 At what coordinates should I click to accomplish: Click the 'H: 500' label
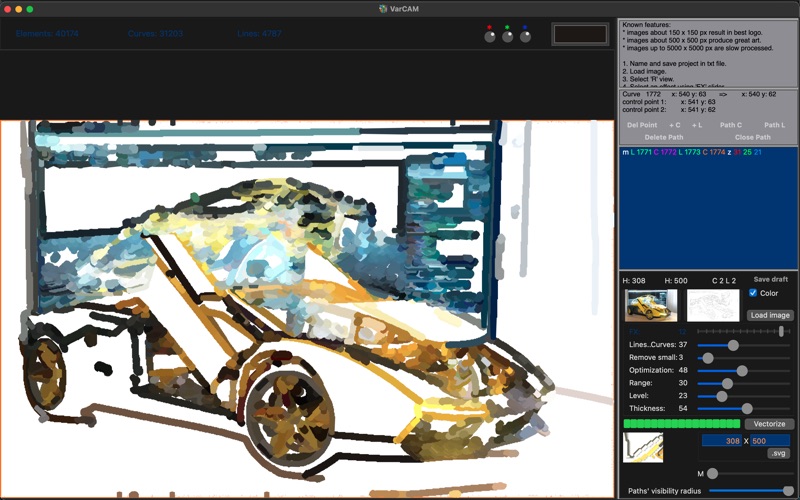pyautogui.click(x=676, y=281)
